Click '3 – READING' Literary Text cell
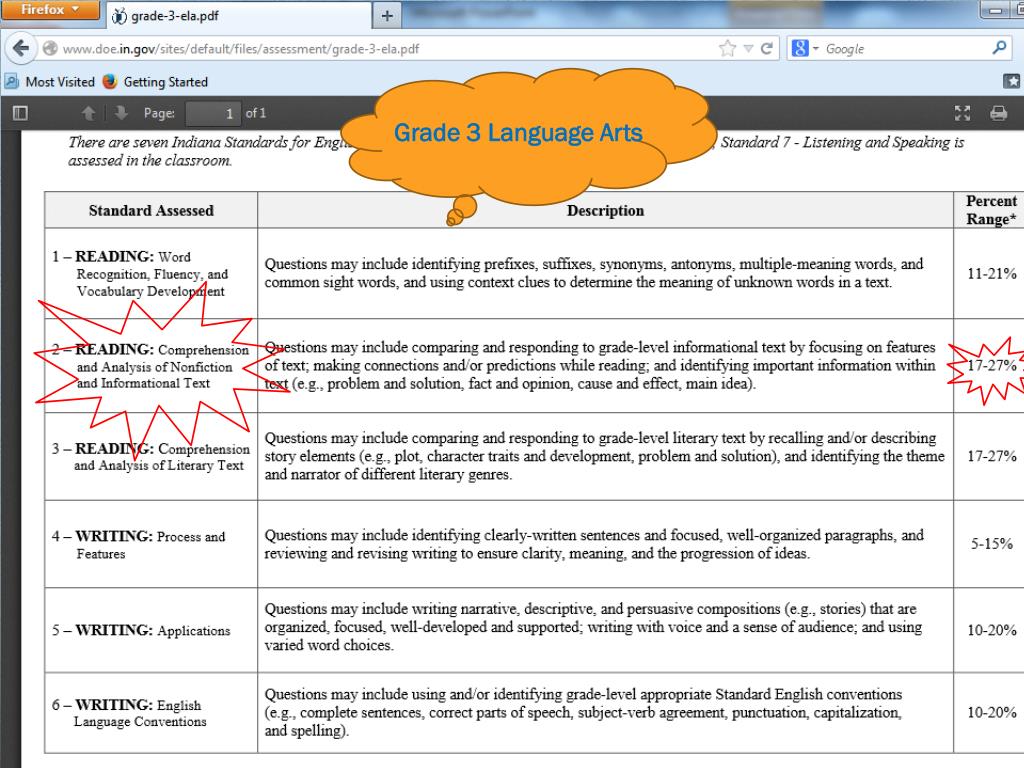The image size is (1024, 768). (151, 456)
